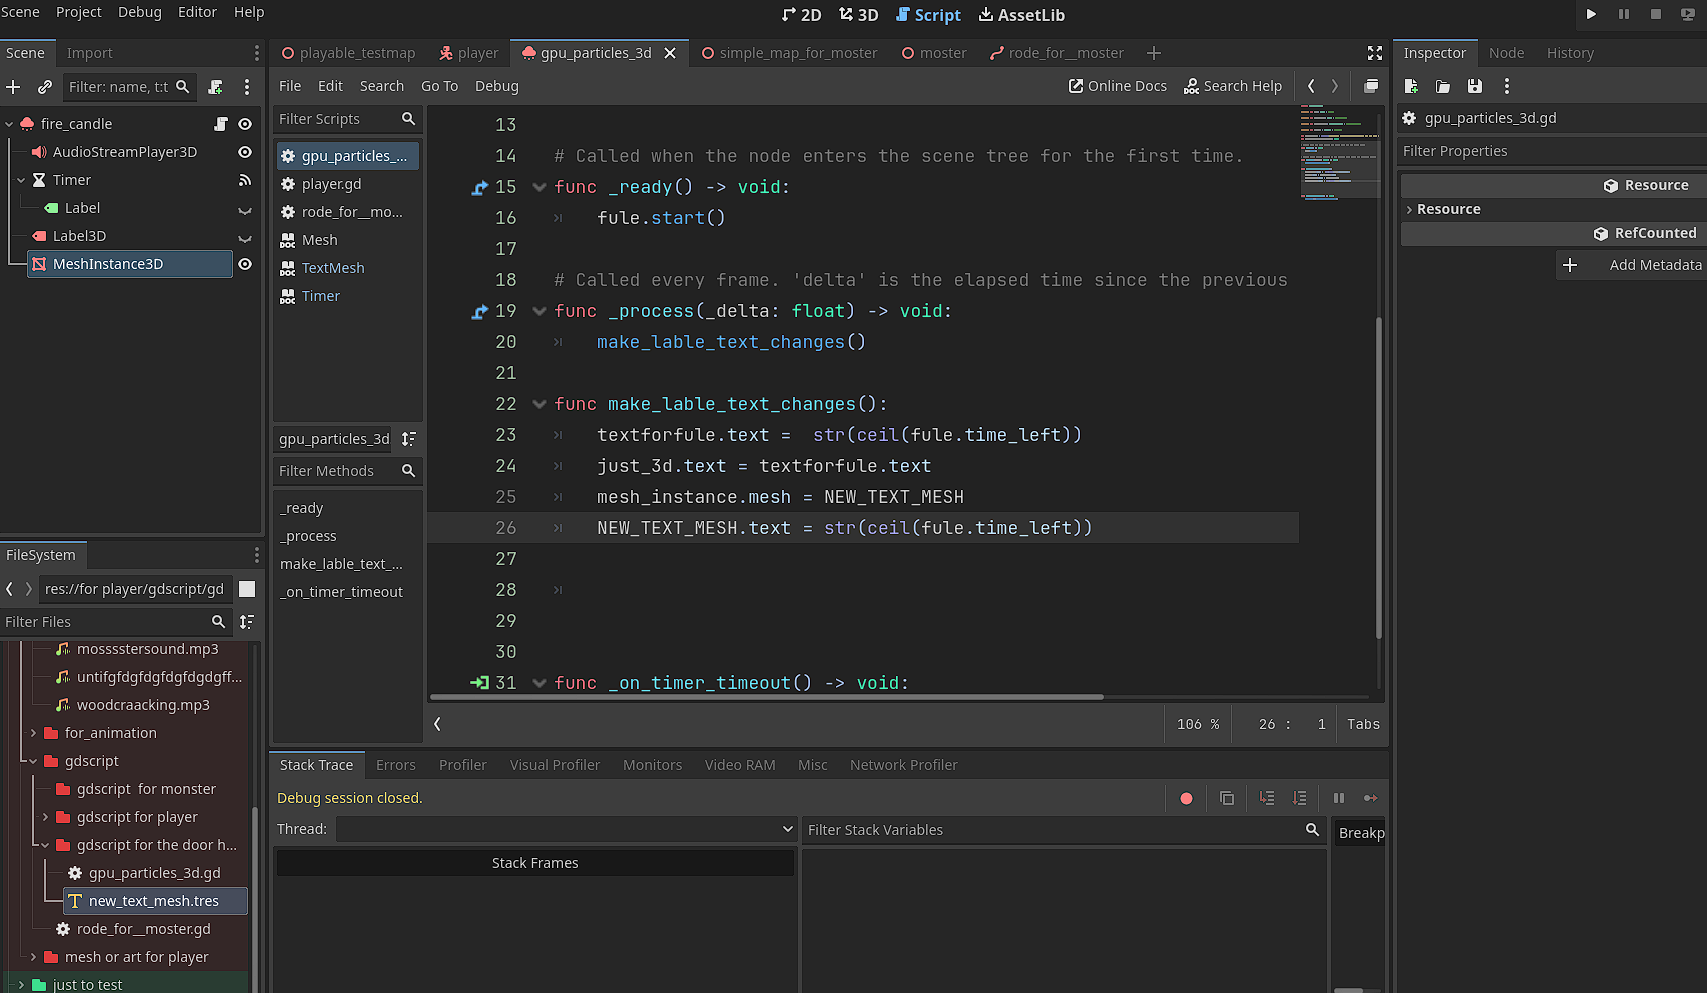The image size is (1707, 993).
Task: Start debugger recording with red circle
Action: (x=1186, y=798)
